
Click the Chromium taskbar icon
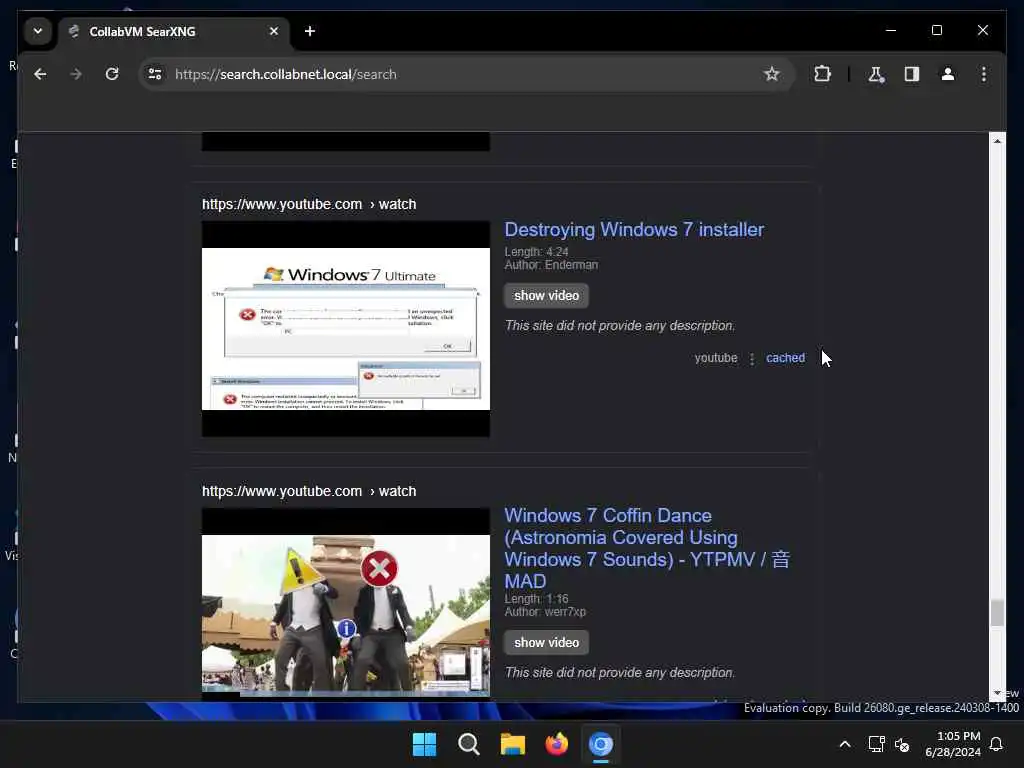[x=601, y=744]
